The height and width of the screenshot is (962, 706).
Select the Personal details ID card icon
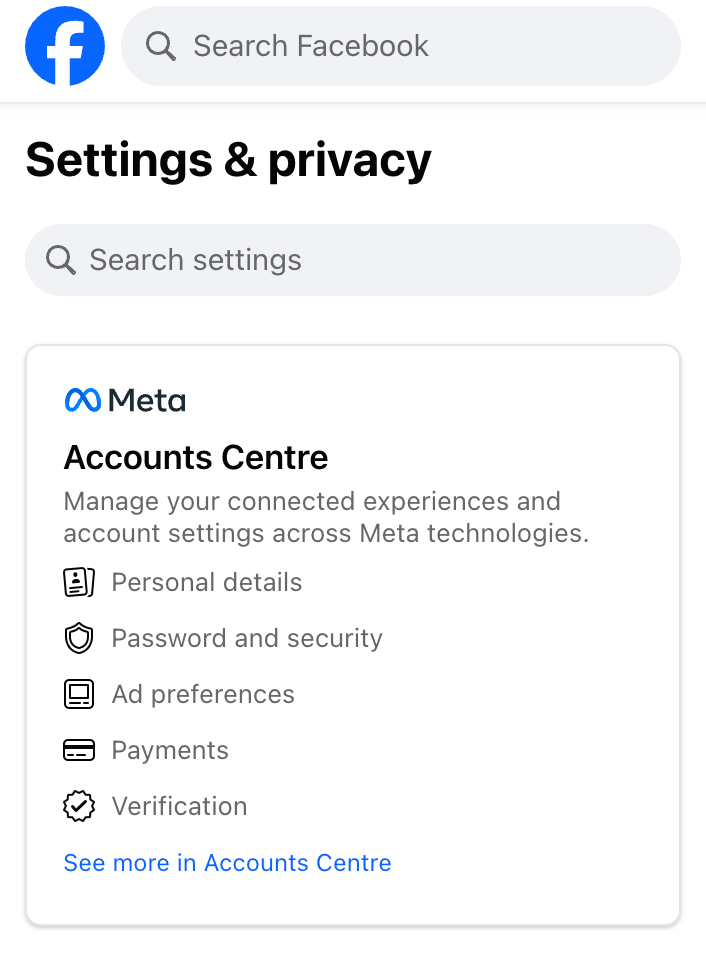78,582
